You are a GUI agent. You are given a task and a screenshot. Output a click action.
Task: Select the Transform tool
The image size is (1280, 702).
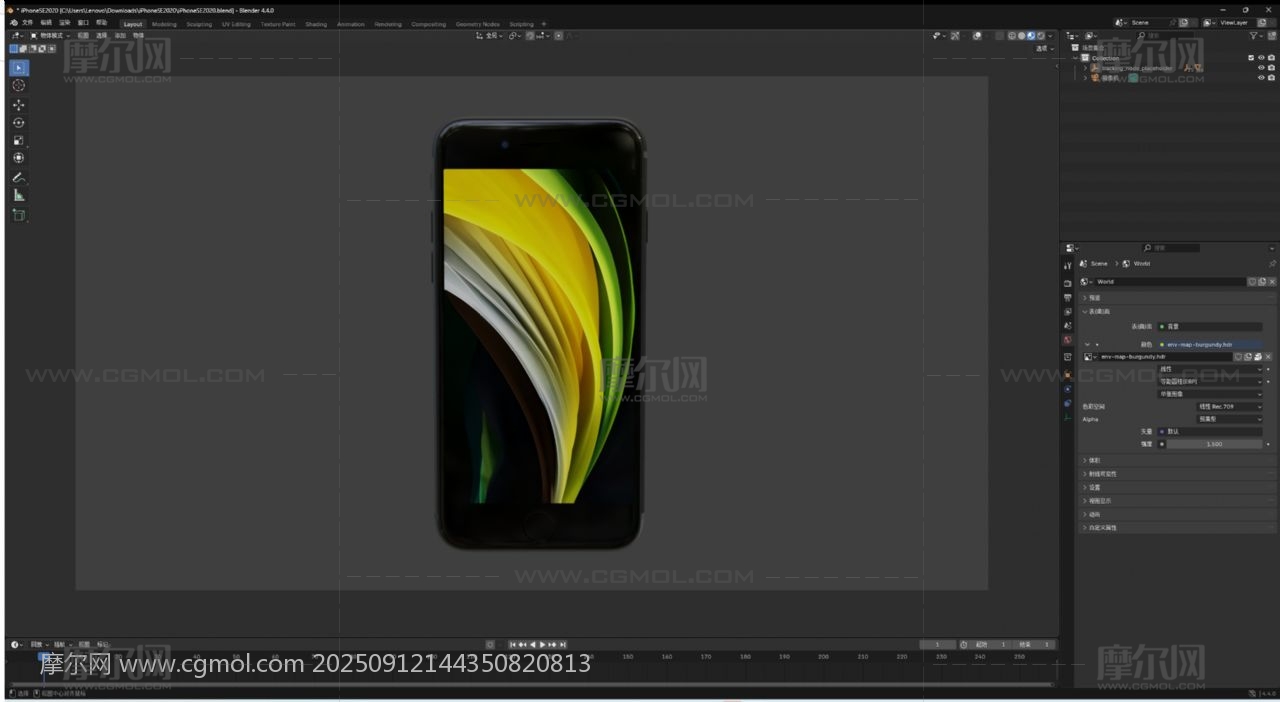click(x=19, y=158)
